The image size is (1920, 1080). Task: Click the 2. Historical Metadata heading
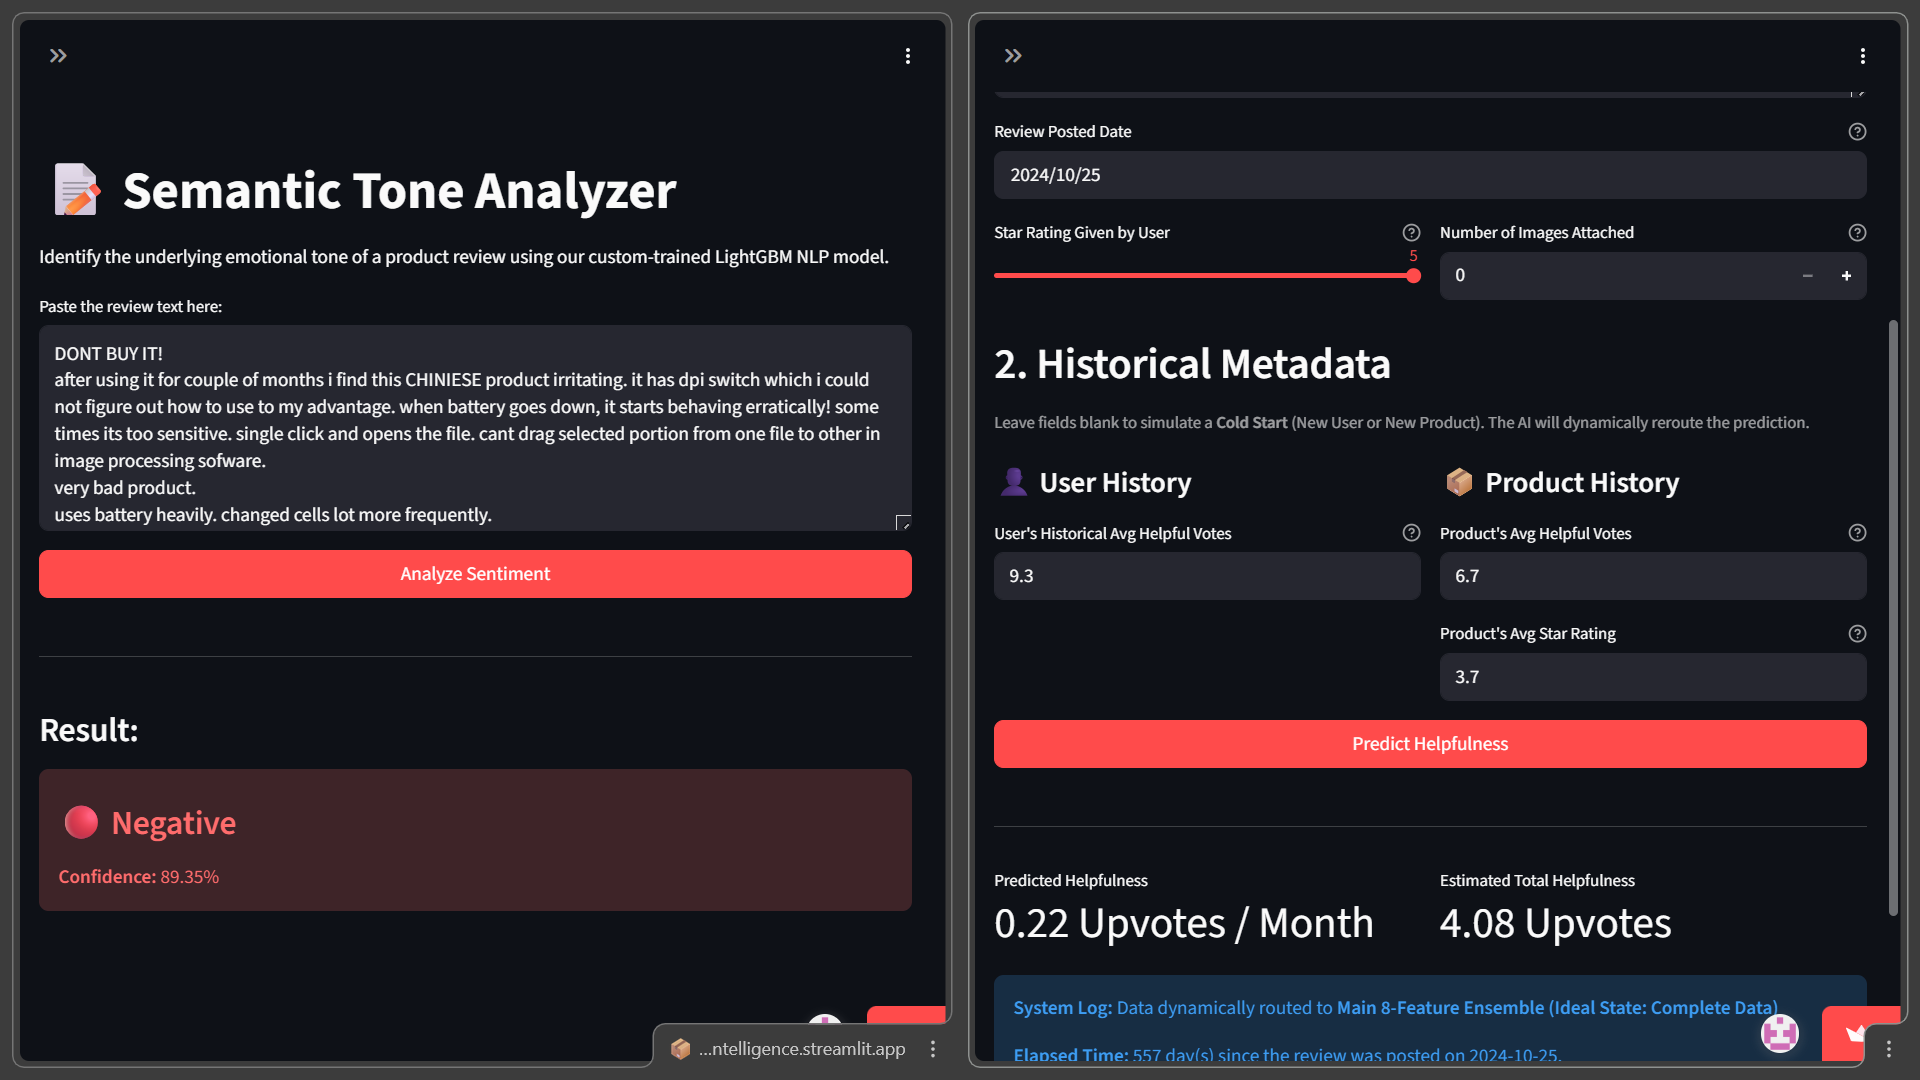click(1192, 364)
